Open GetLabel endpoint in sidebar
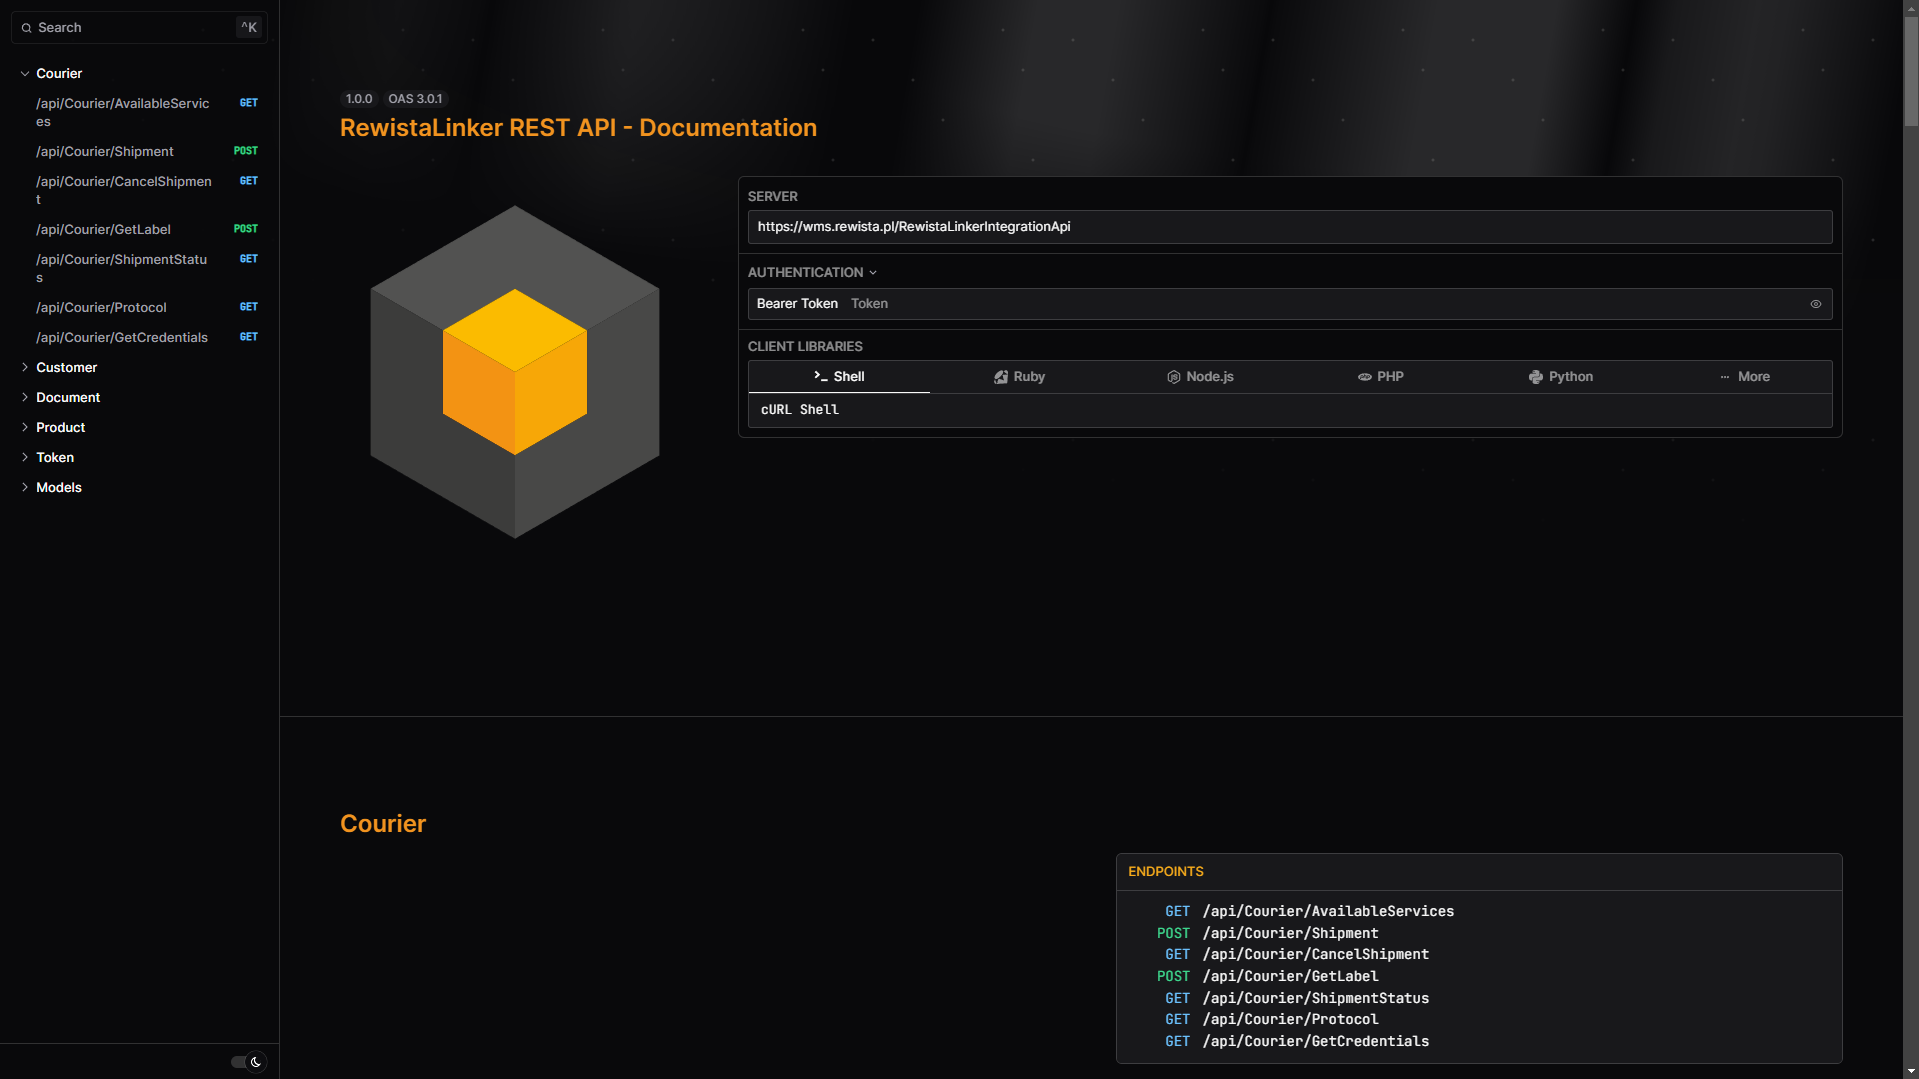 [x=140, y=229]
